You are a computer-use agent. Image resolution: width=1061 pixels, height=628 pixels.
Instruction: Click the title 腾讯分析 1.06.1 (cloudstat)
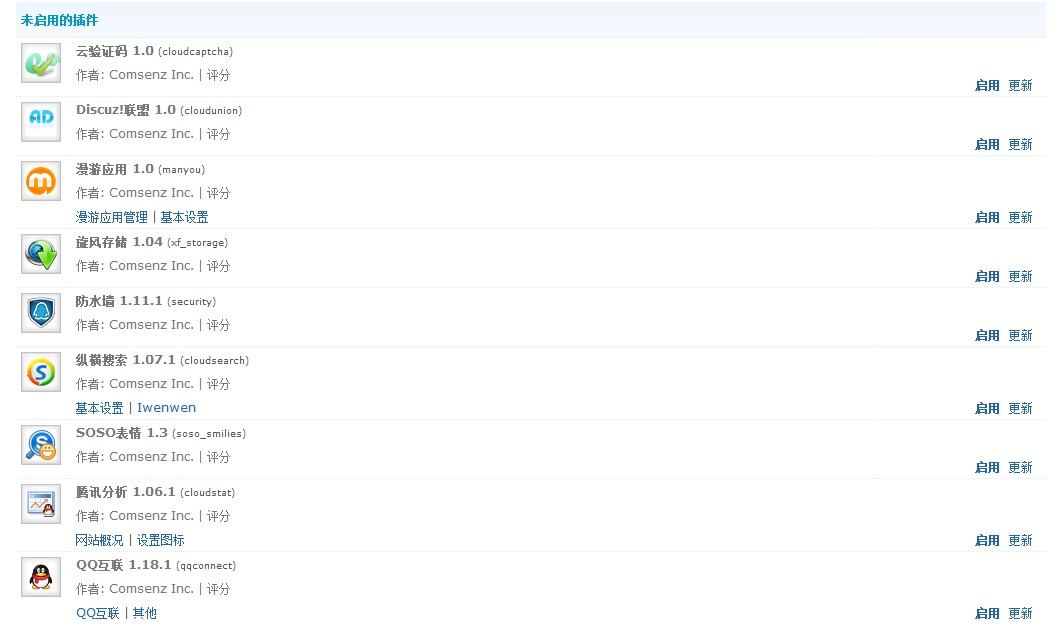(156, 492)
